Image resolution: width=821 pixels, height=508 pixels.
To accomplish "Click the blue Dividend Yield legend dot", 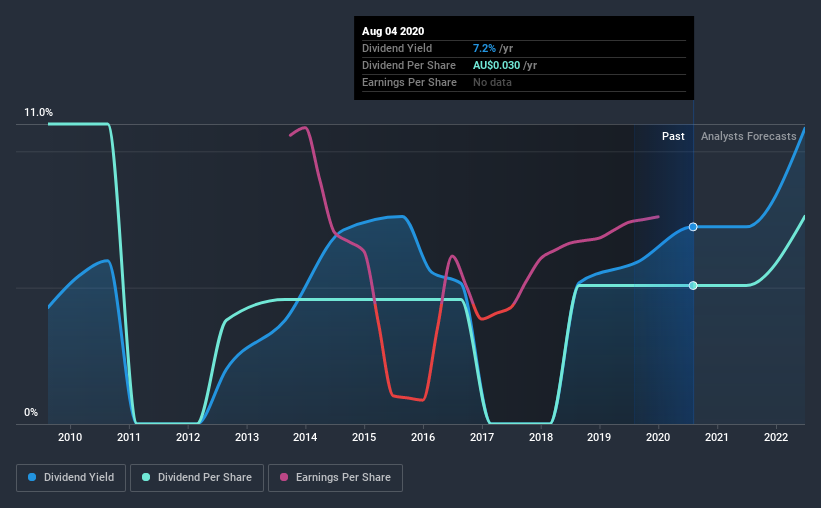I will click(x=32, y=477).
